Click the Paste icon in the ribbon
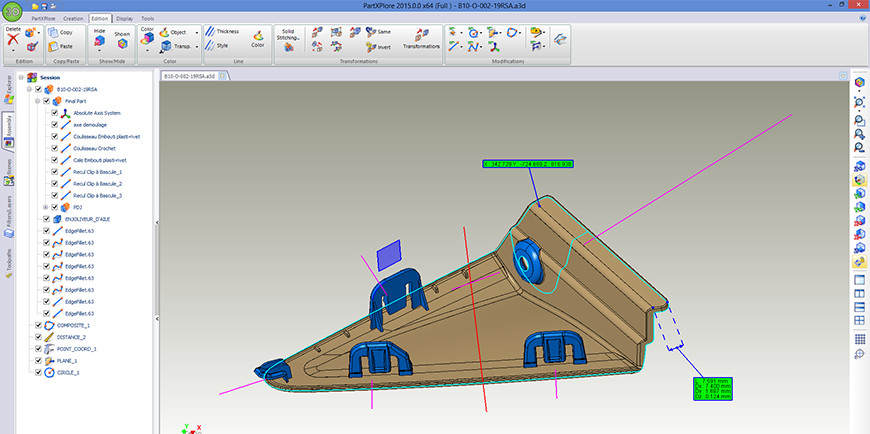Screen dimensions: 870x434 coord(53,46)
